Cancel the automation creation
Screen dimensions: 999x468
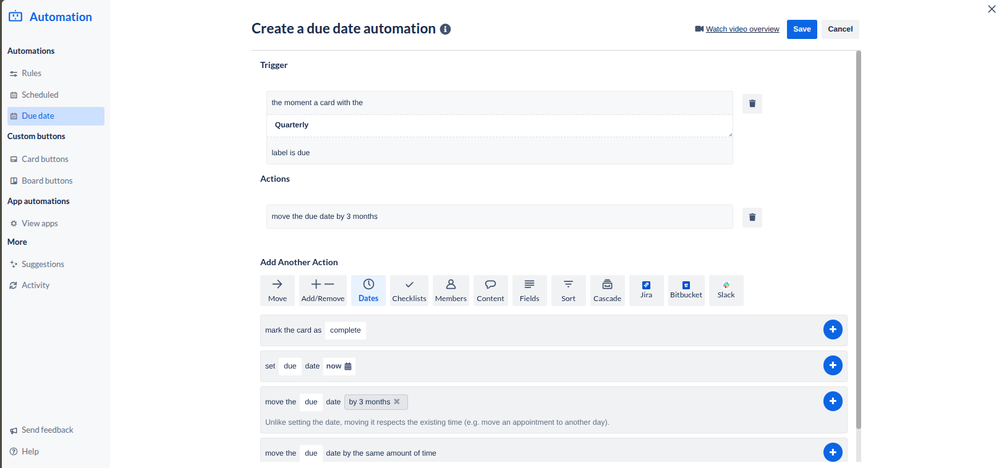[840, 29]
